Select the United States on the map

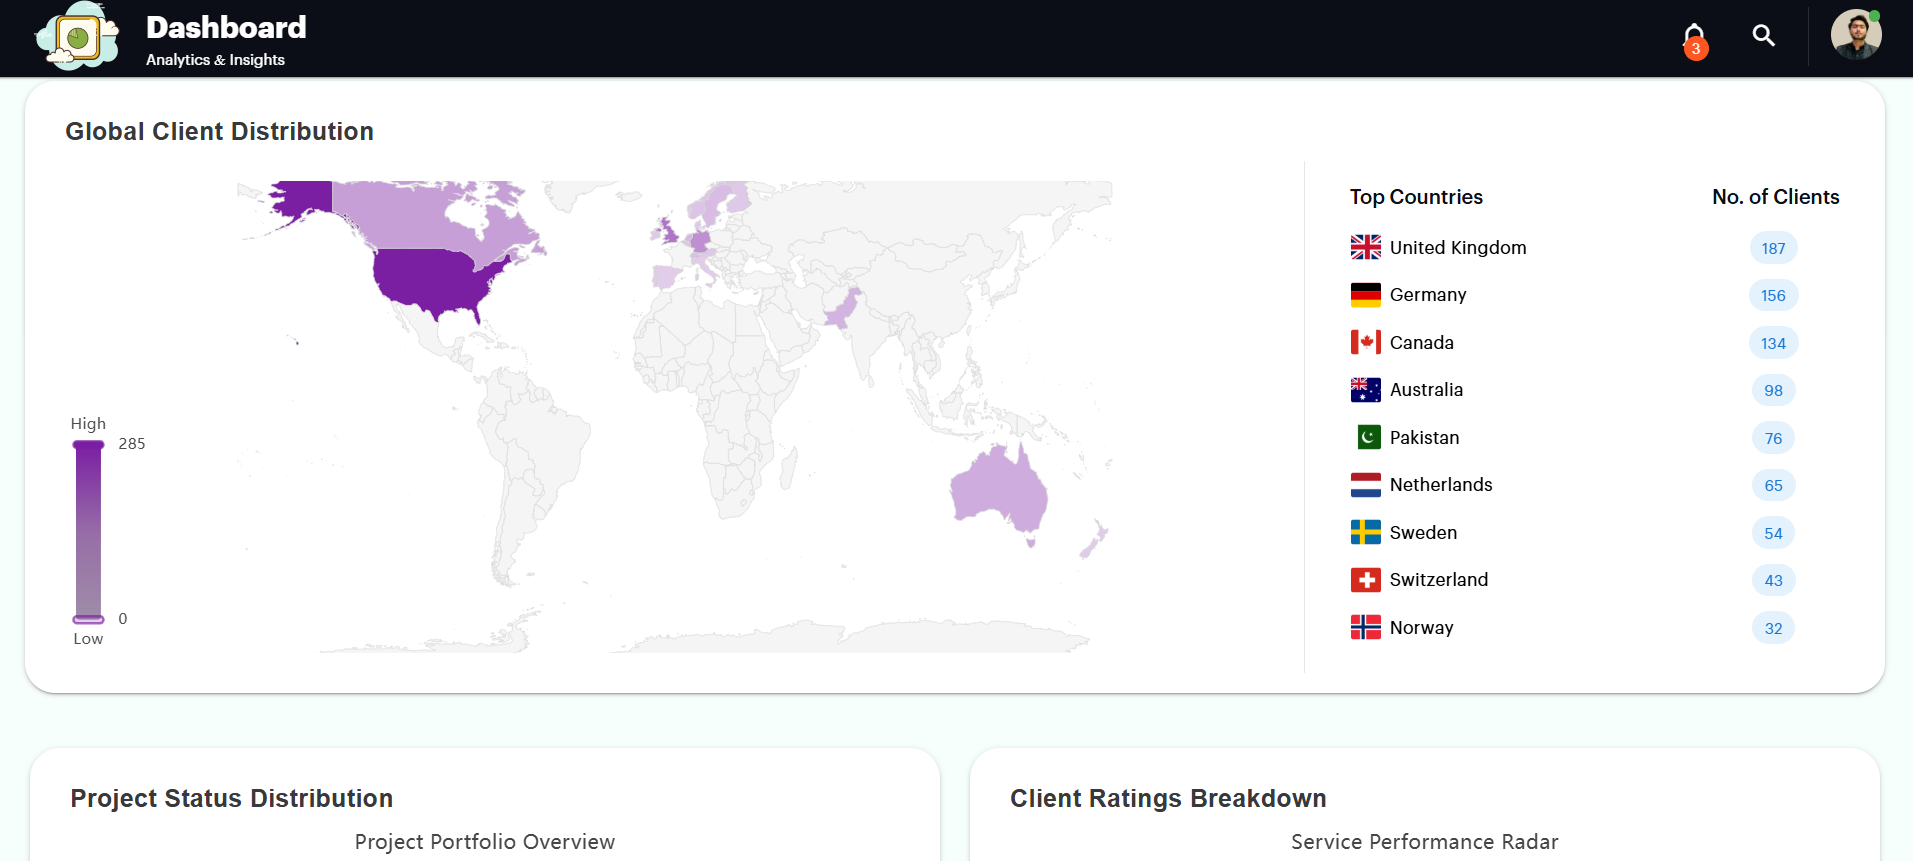click(430, 281)
